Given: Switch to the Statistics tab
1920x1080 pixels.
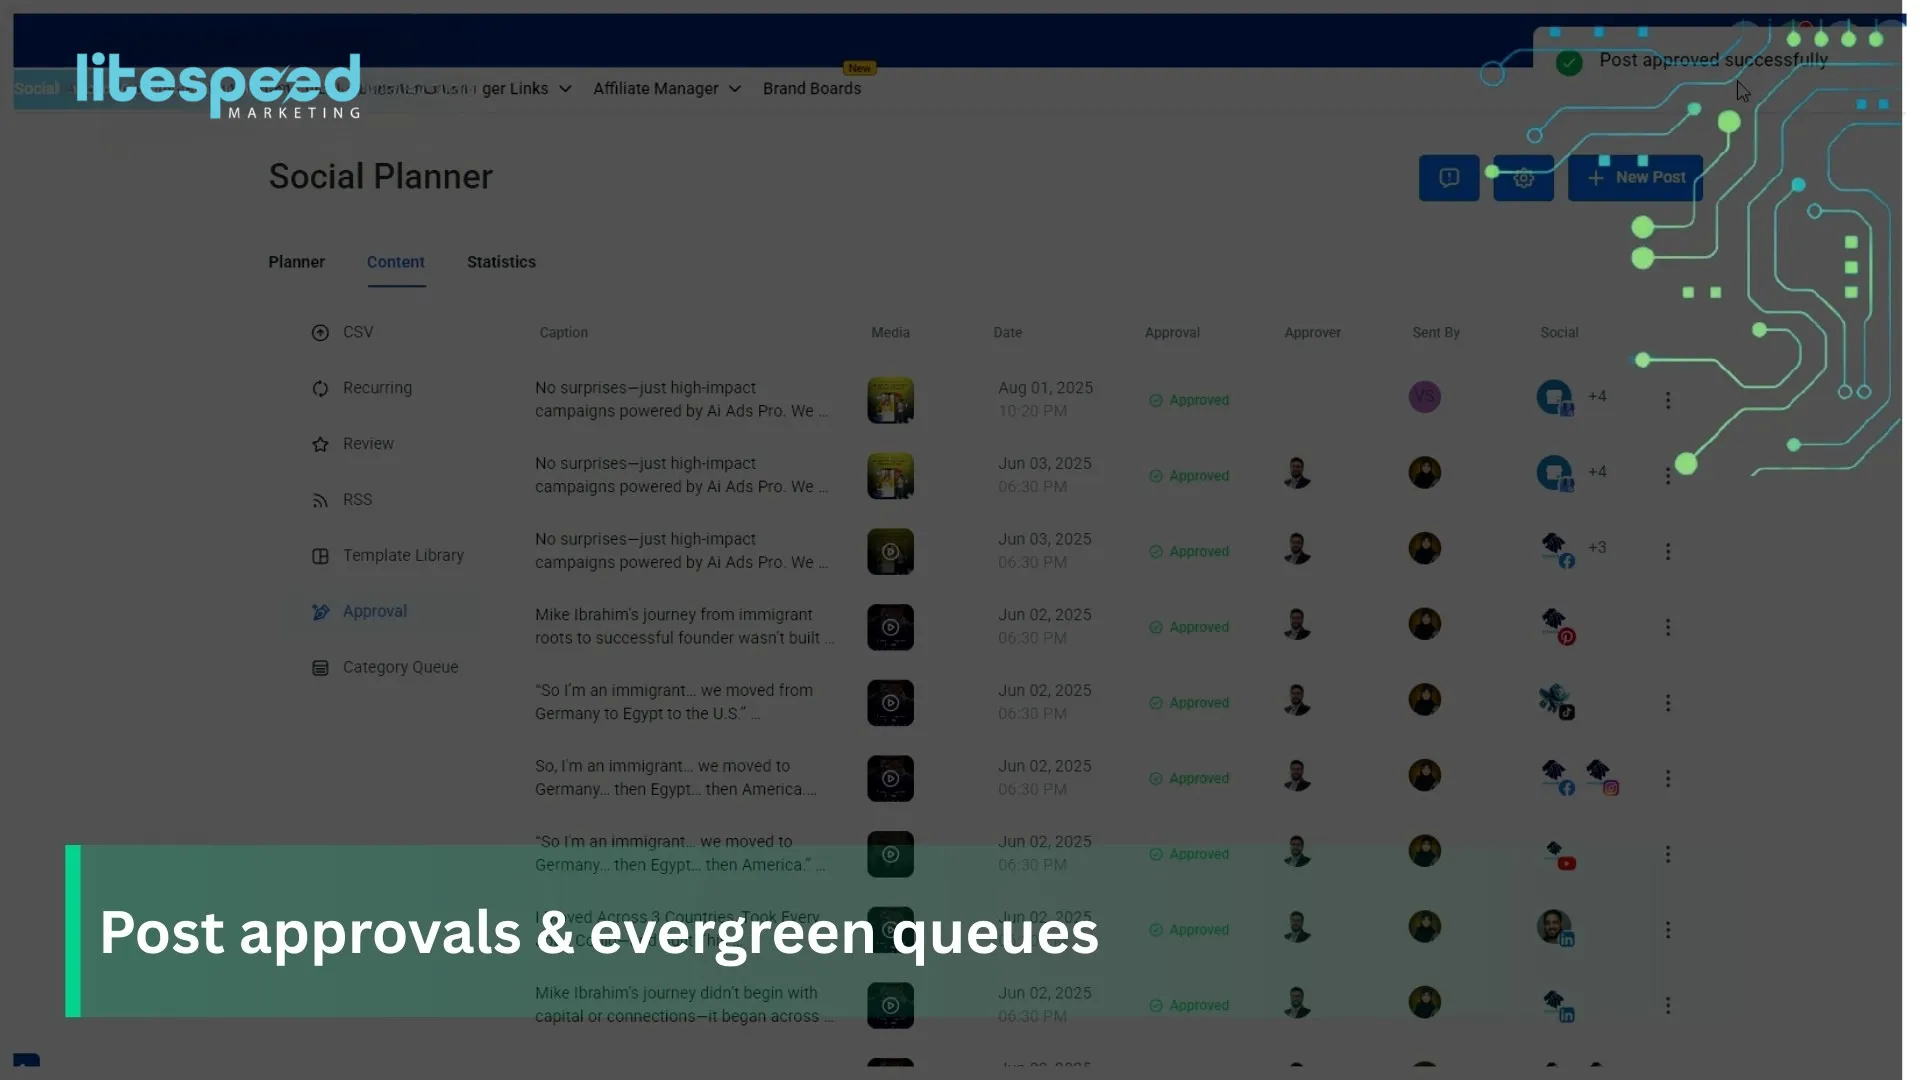Looking at the screenshot, I should click(x=501, y=262).
